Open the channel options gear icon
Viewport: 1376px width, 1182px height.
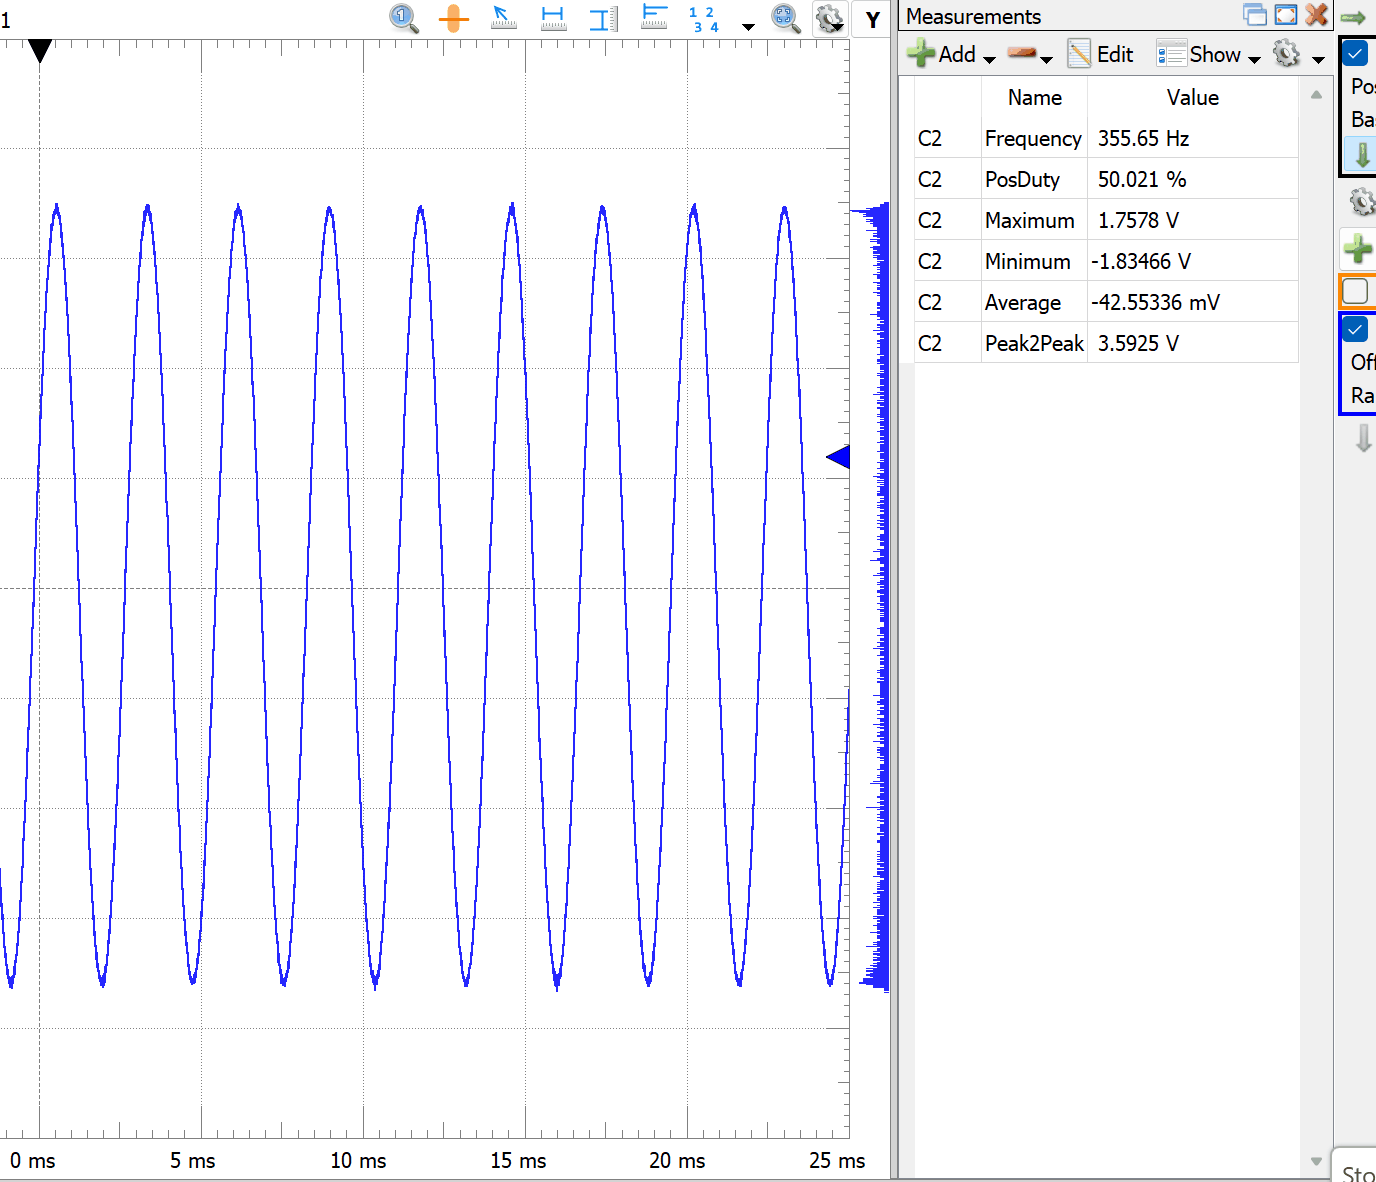(1361, 202)
